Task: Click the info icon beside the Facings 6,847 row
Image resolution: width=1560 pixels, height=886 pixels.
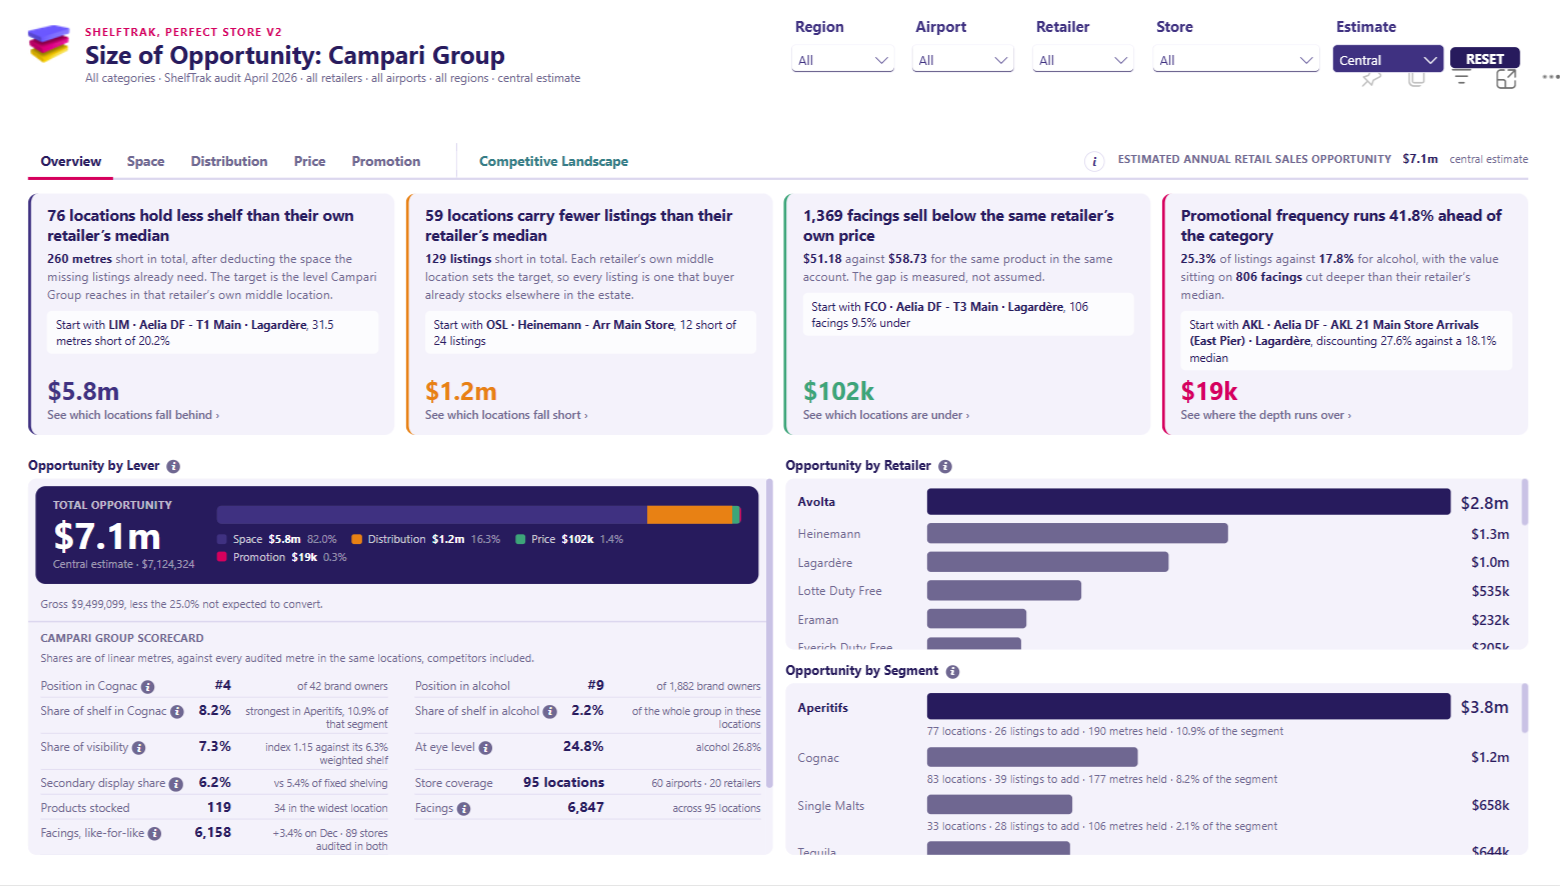Action: coord(463,809)
